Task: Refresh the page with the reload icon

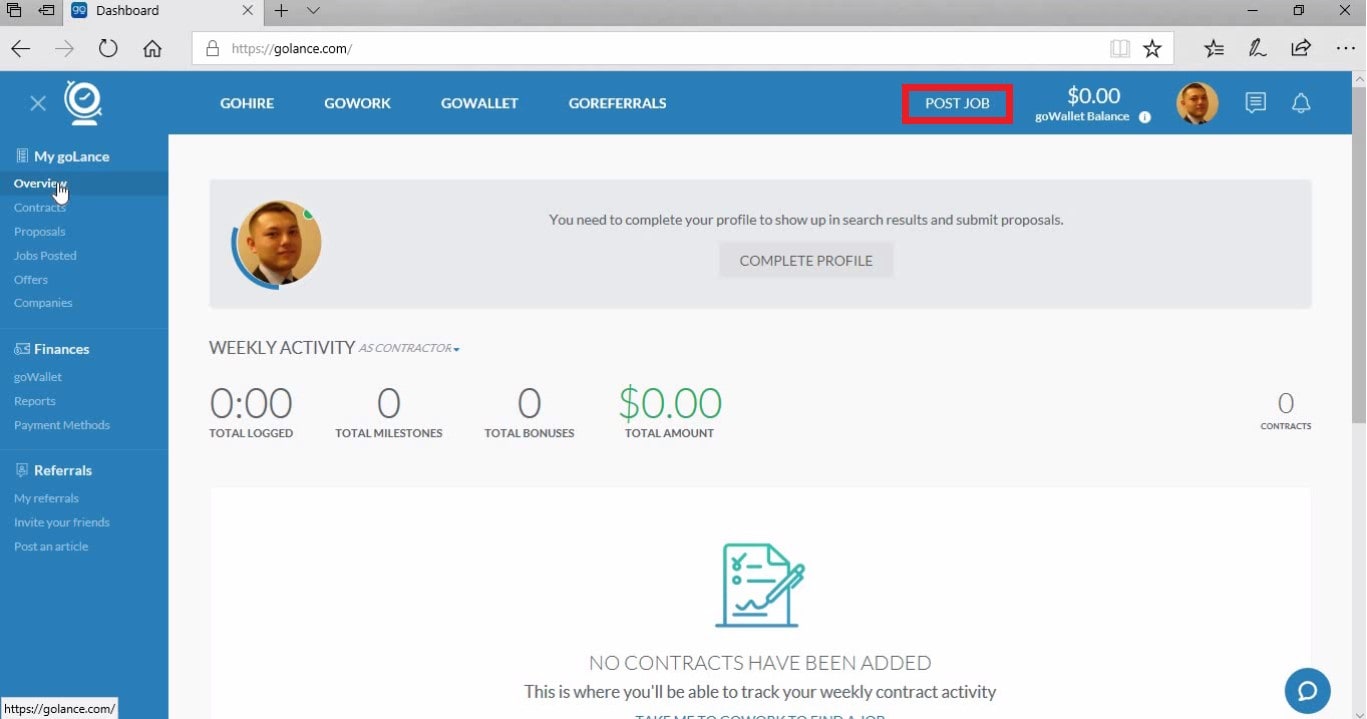Action: (x=108, y=48)
